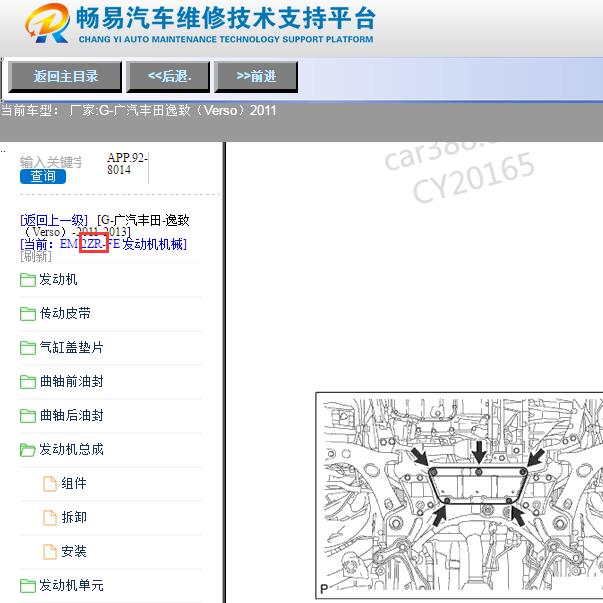The image size is (603, 603).
Task: Select the 发动机 tree entry text
Action: point(58,280)
